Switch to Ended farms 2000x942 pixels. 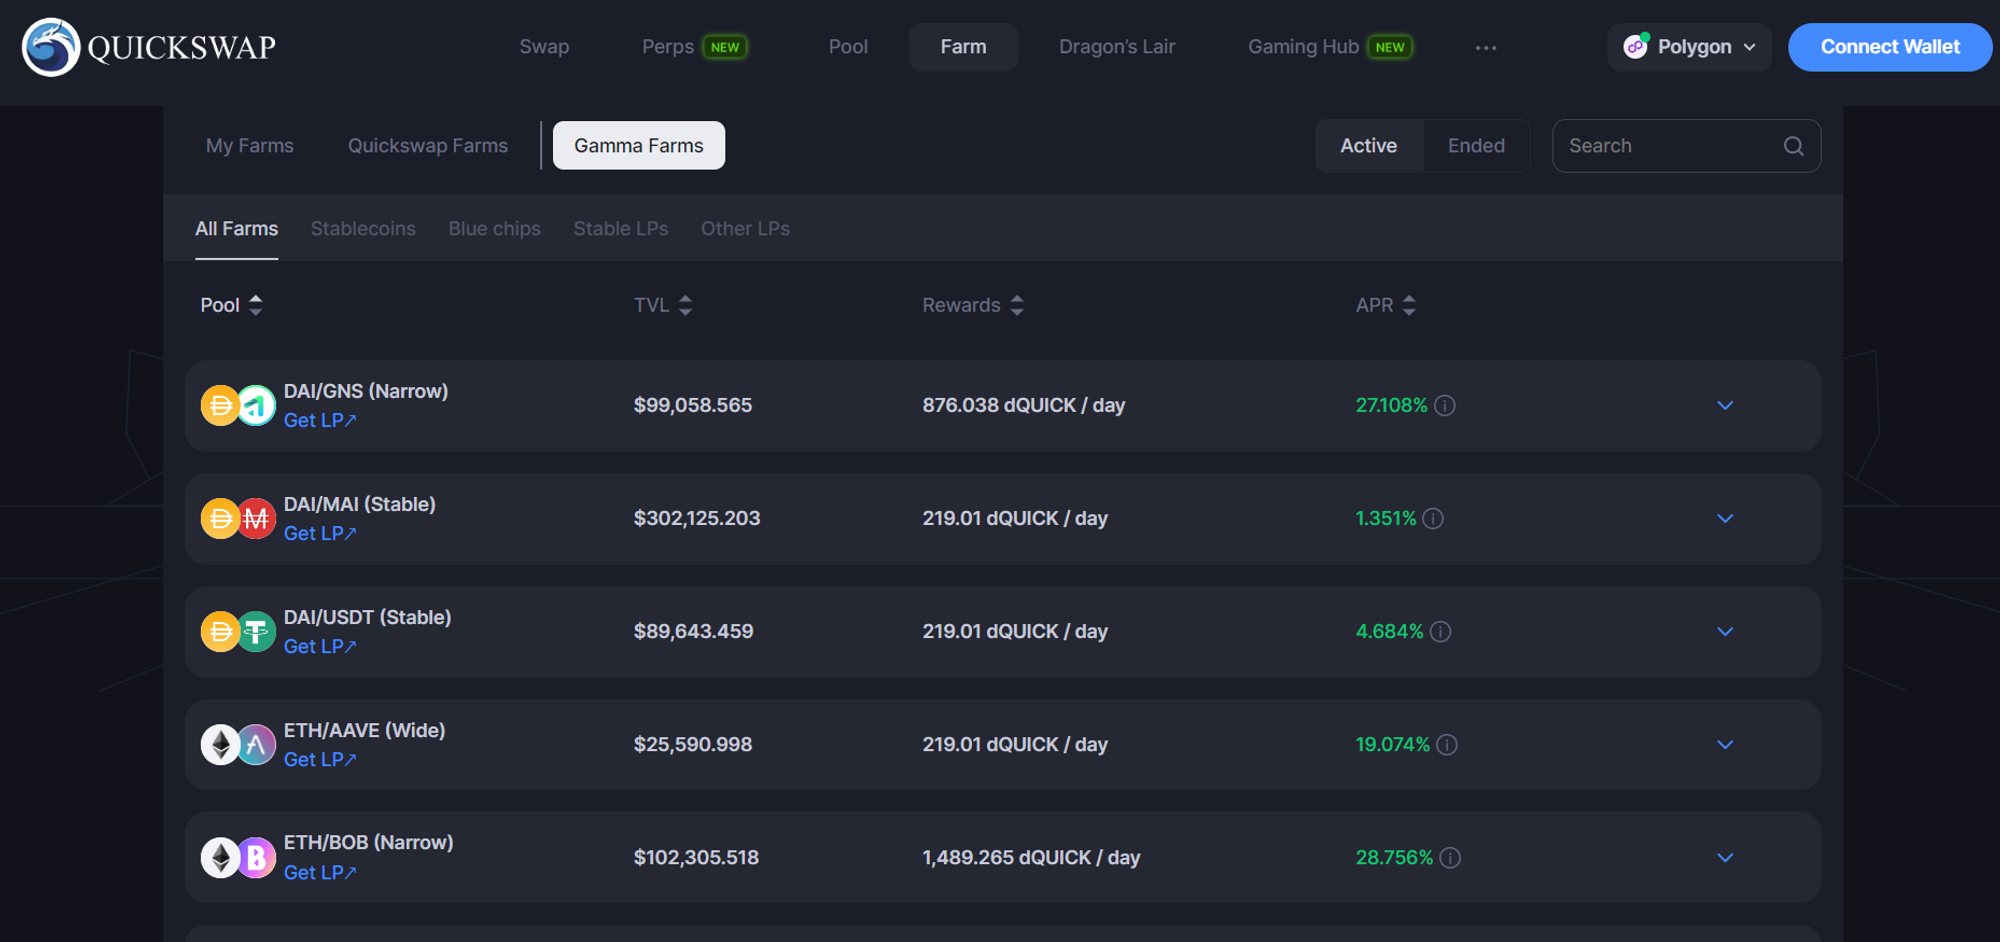[1476, 145]
